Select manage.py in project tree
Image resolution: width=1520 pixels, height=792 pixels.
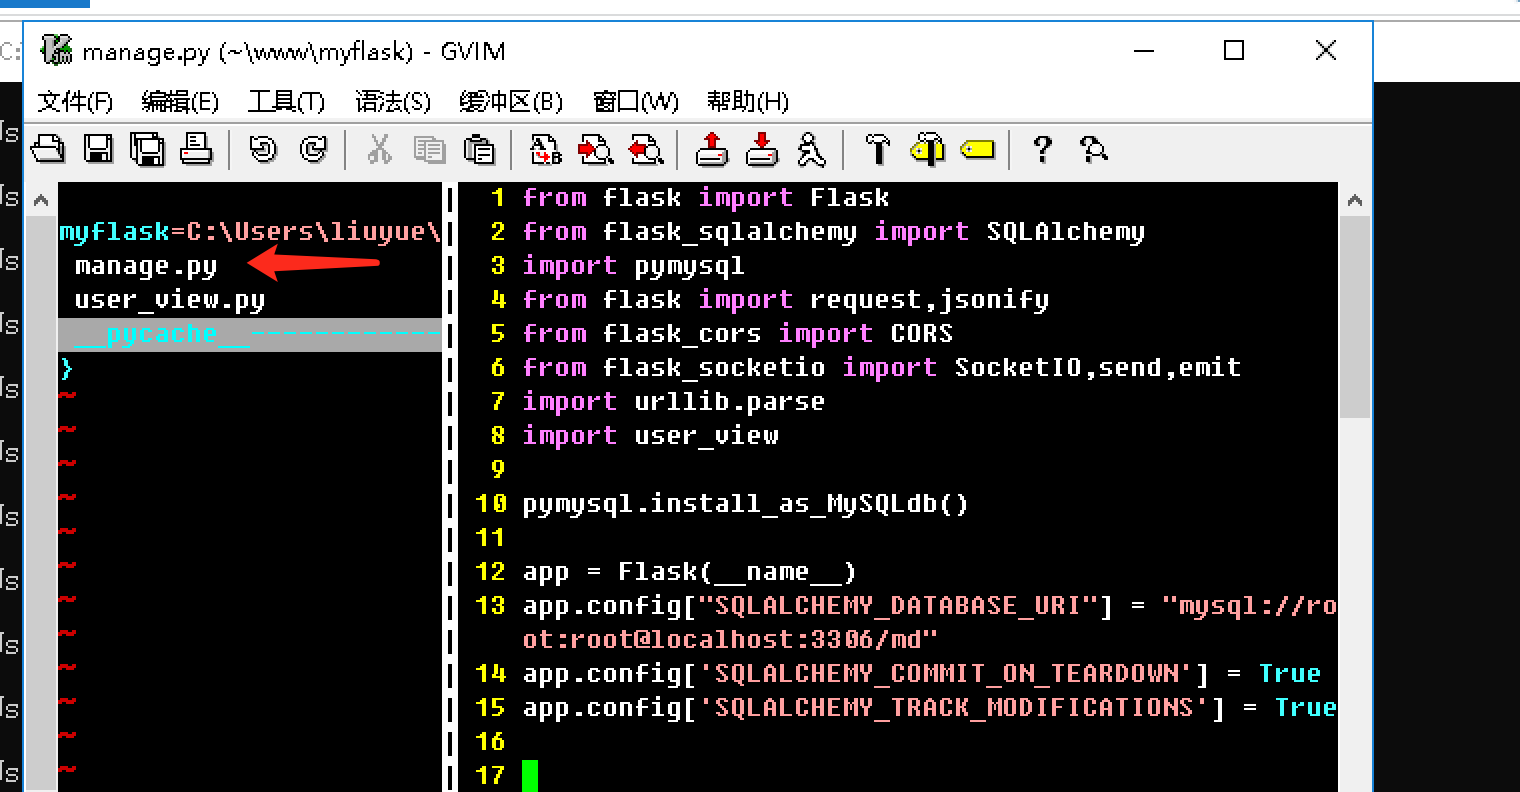coord(146,266)
